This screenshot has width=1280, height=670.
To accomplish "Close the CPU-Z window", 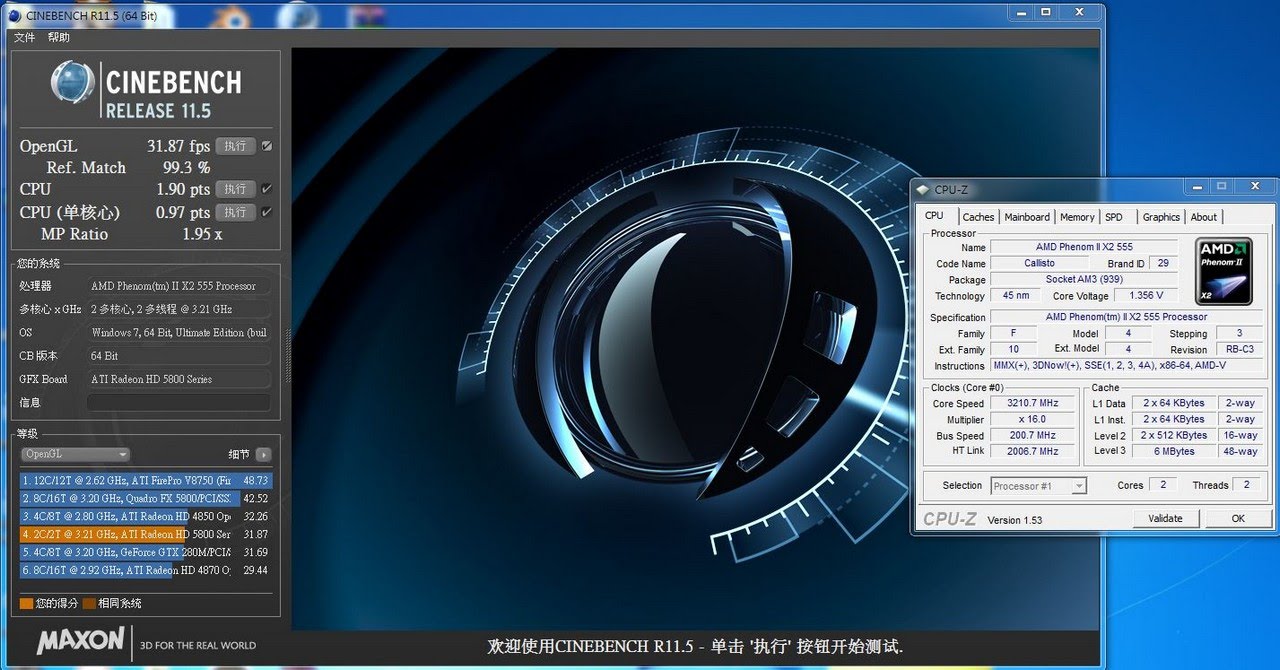I will (x=1254, y=187).
